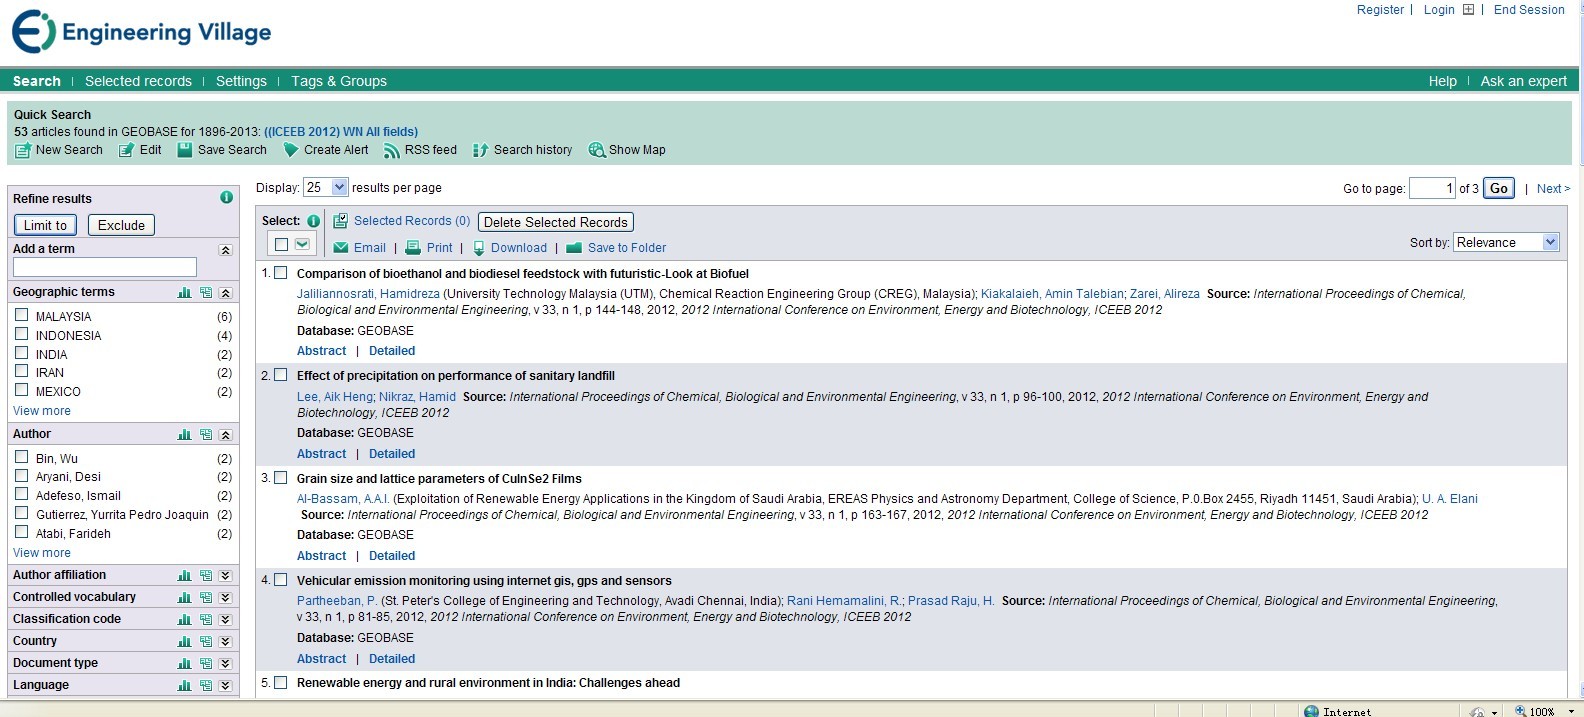
Task: Collapse the Add a term section
Action: [x=225, y=250]
